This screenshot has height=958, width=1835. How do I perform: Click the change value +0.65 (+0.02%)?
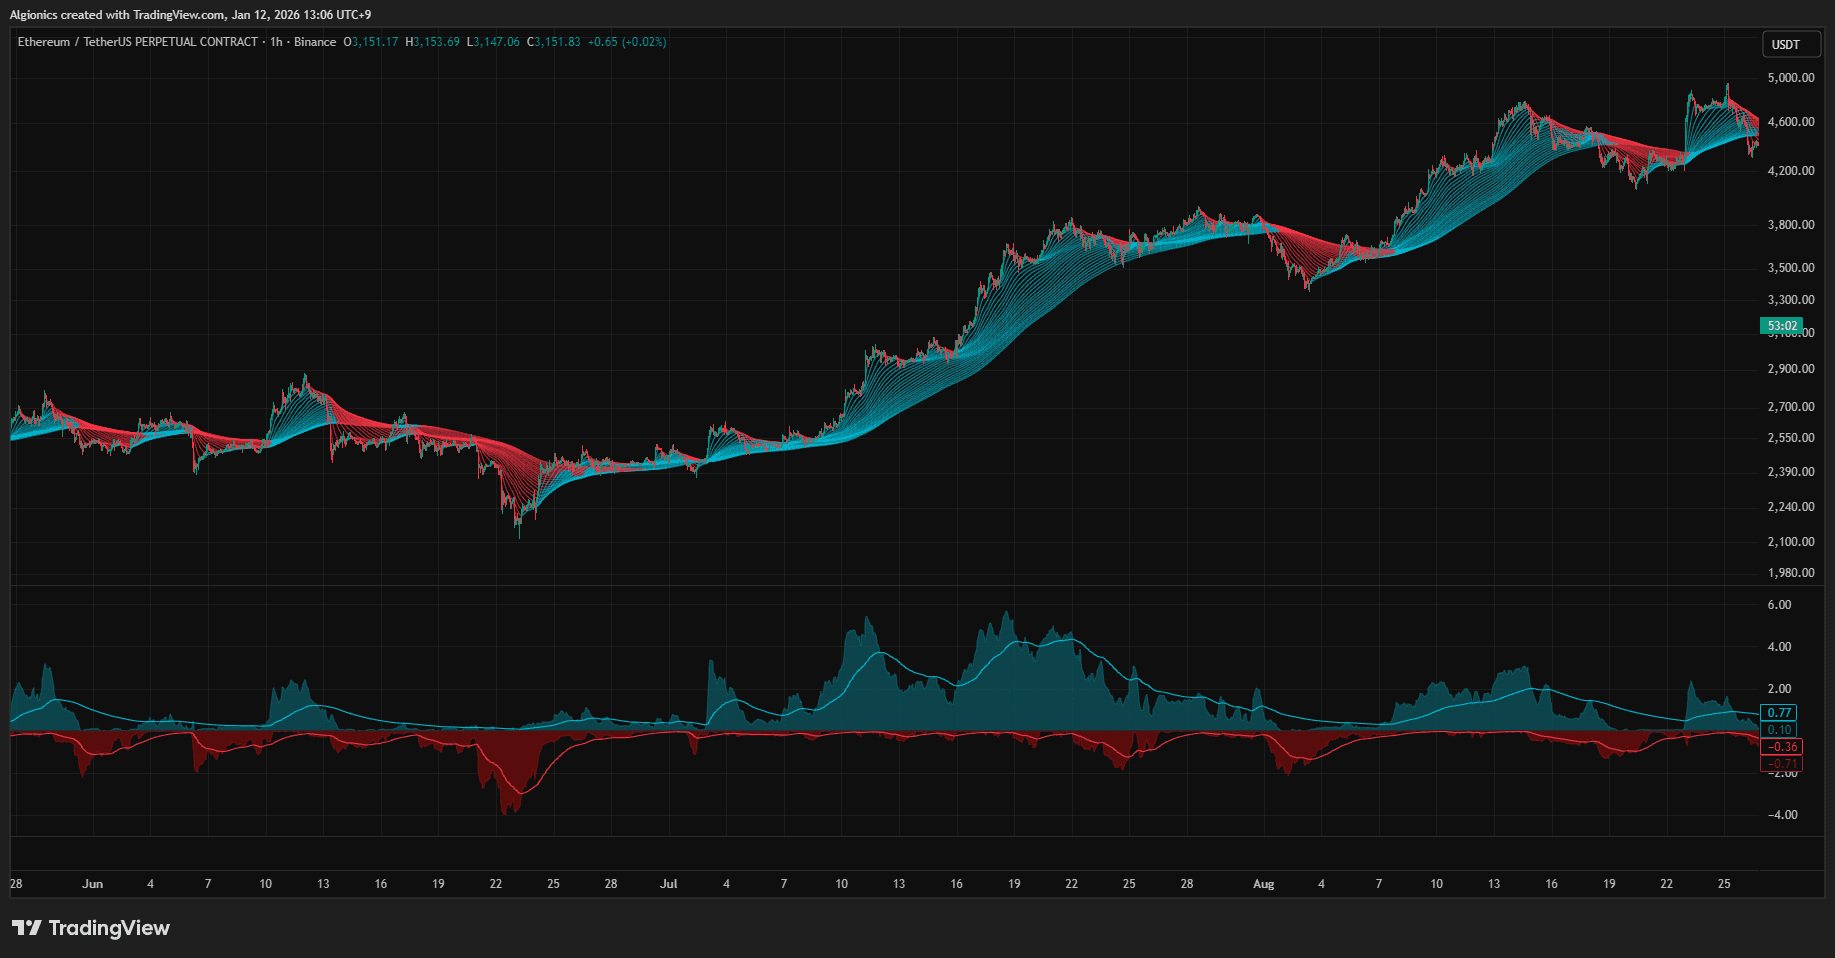coord(627,42)
